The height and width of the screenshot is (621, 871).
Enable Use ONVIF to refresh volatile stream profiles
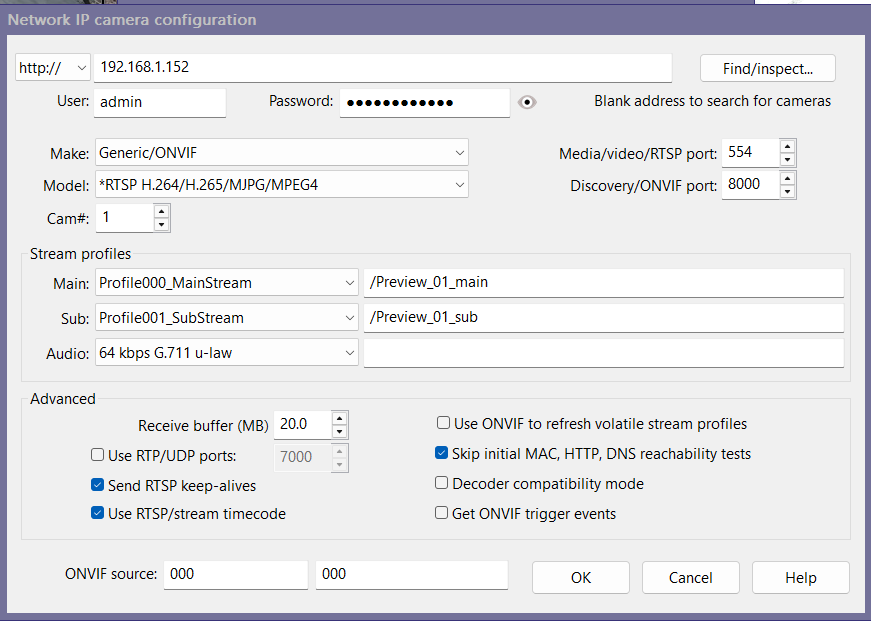point(442,424)
